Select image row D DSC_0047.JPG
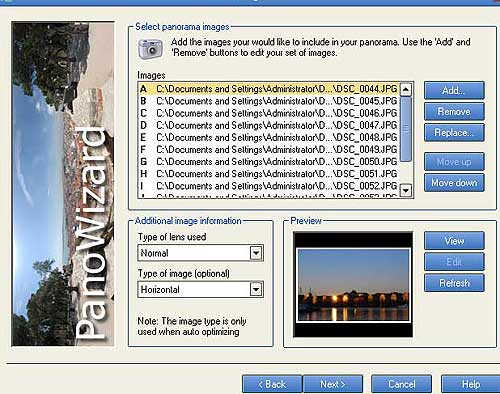Screen dimensions: 500x394 pos(268,125)
